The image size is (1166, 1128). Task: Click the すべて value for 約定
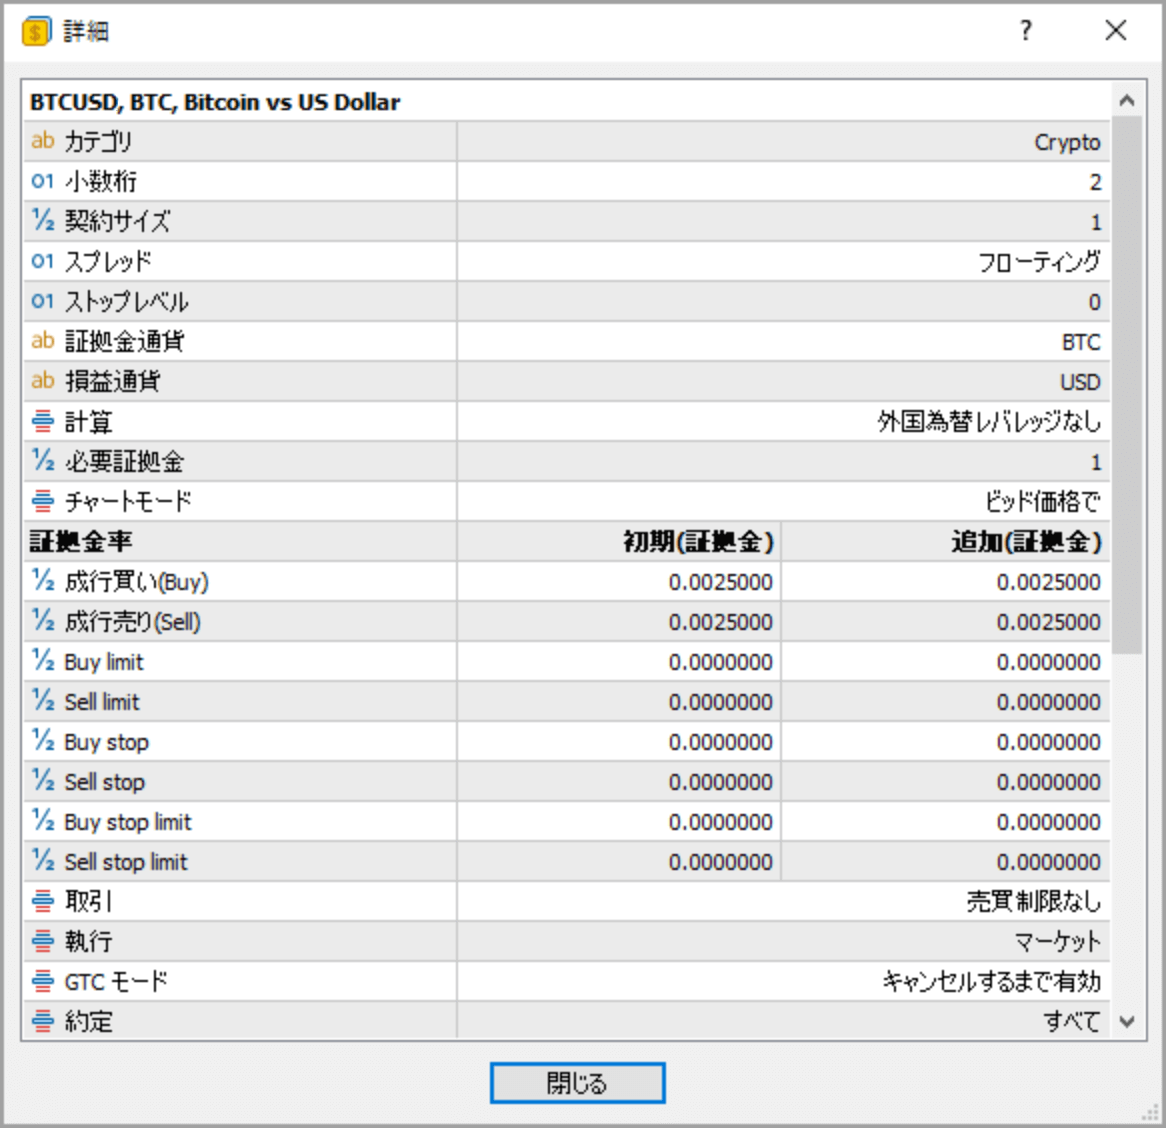[1071, 1022]
